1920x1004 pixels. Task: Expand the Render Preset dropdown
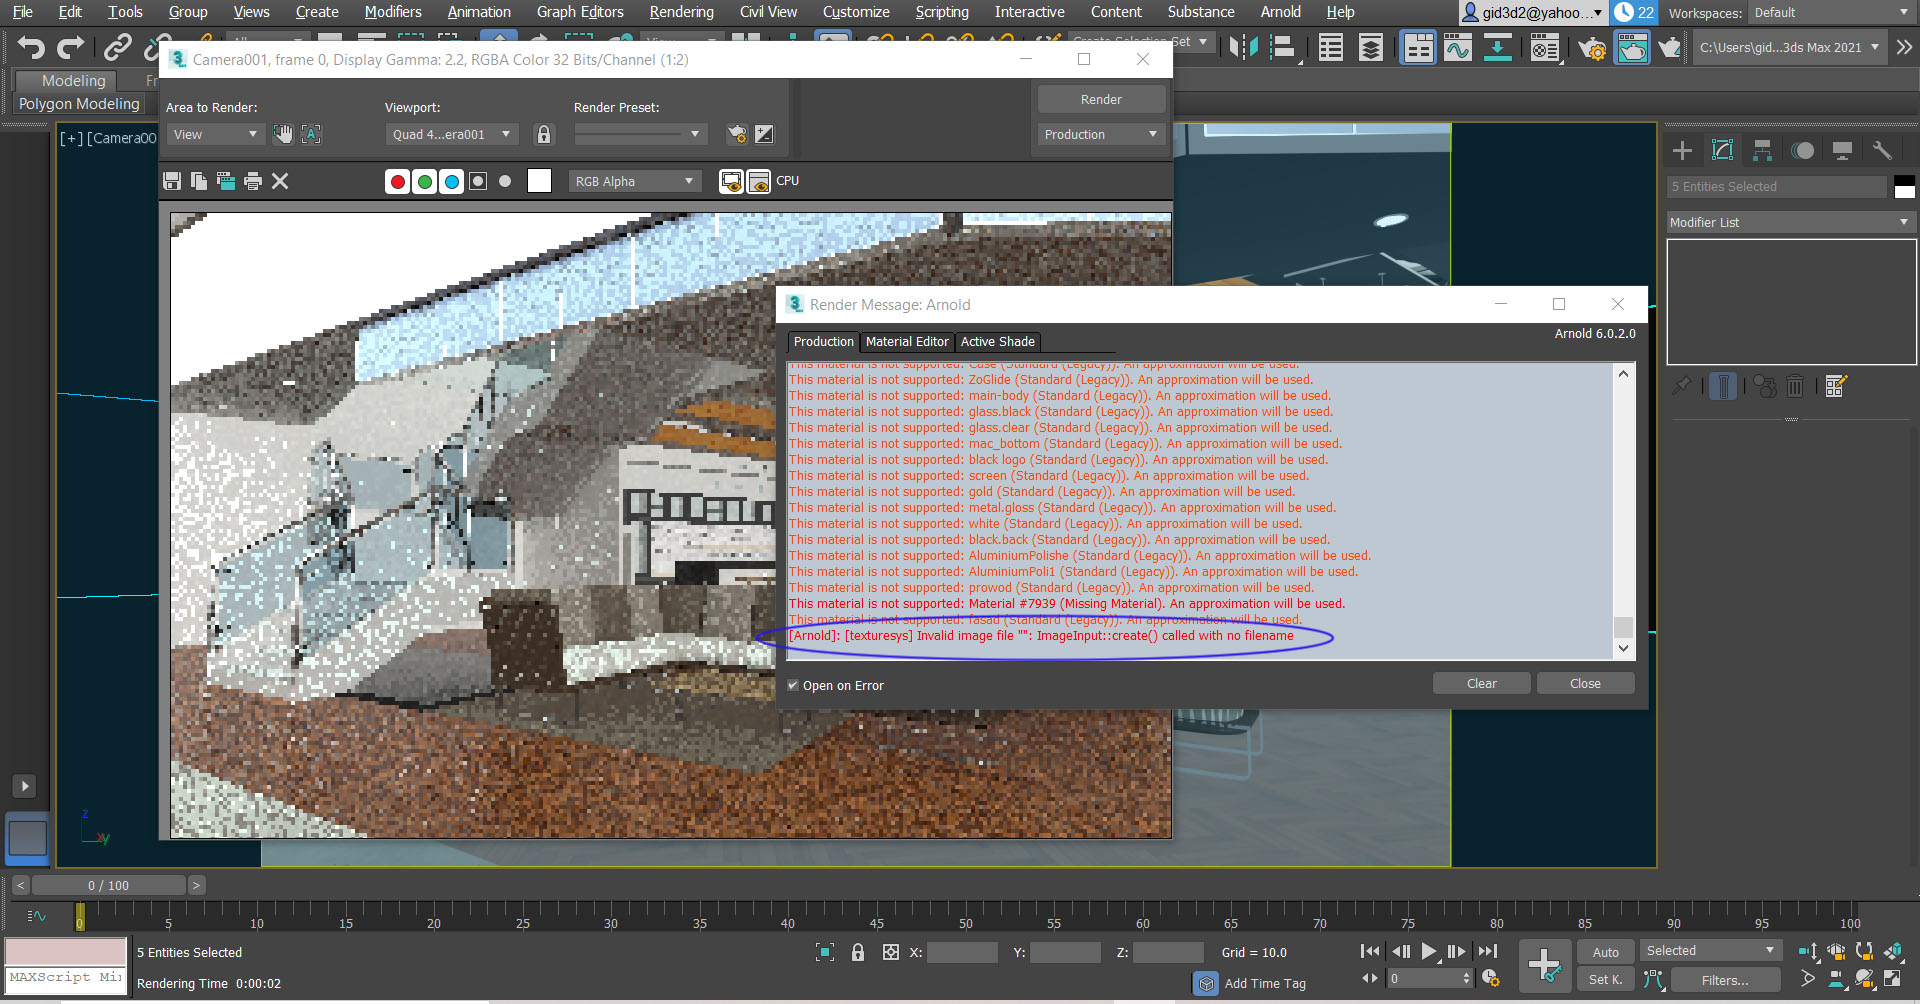(640, 134)
